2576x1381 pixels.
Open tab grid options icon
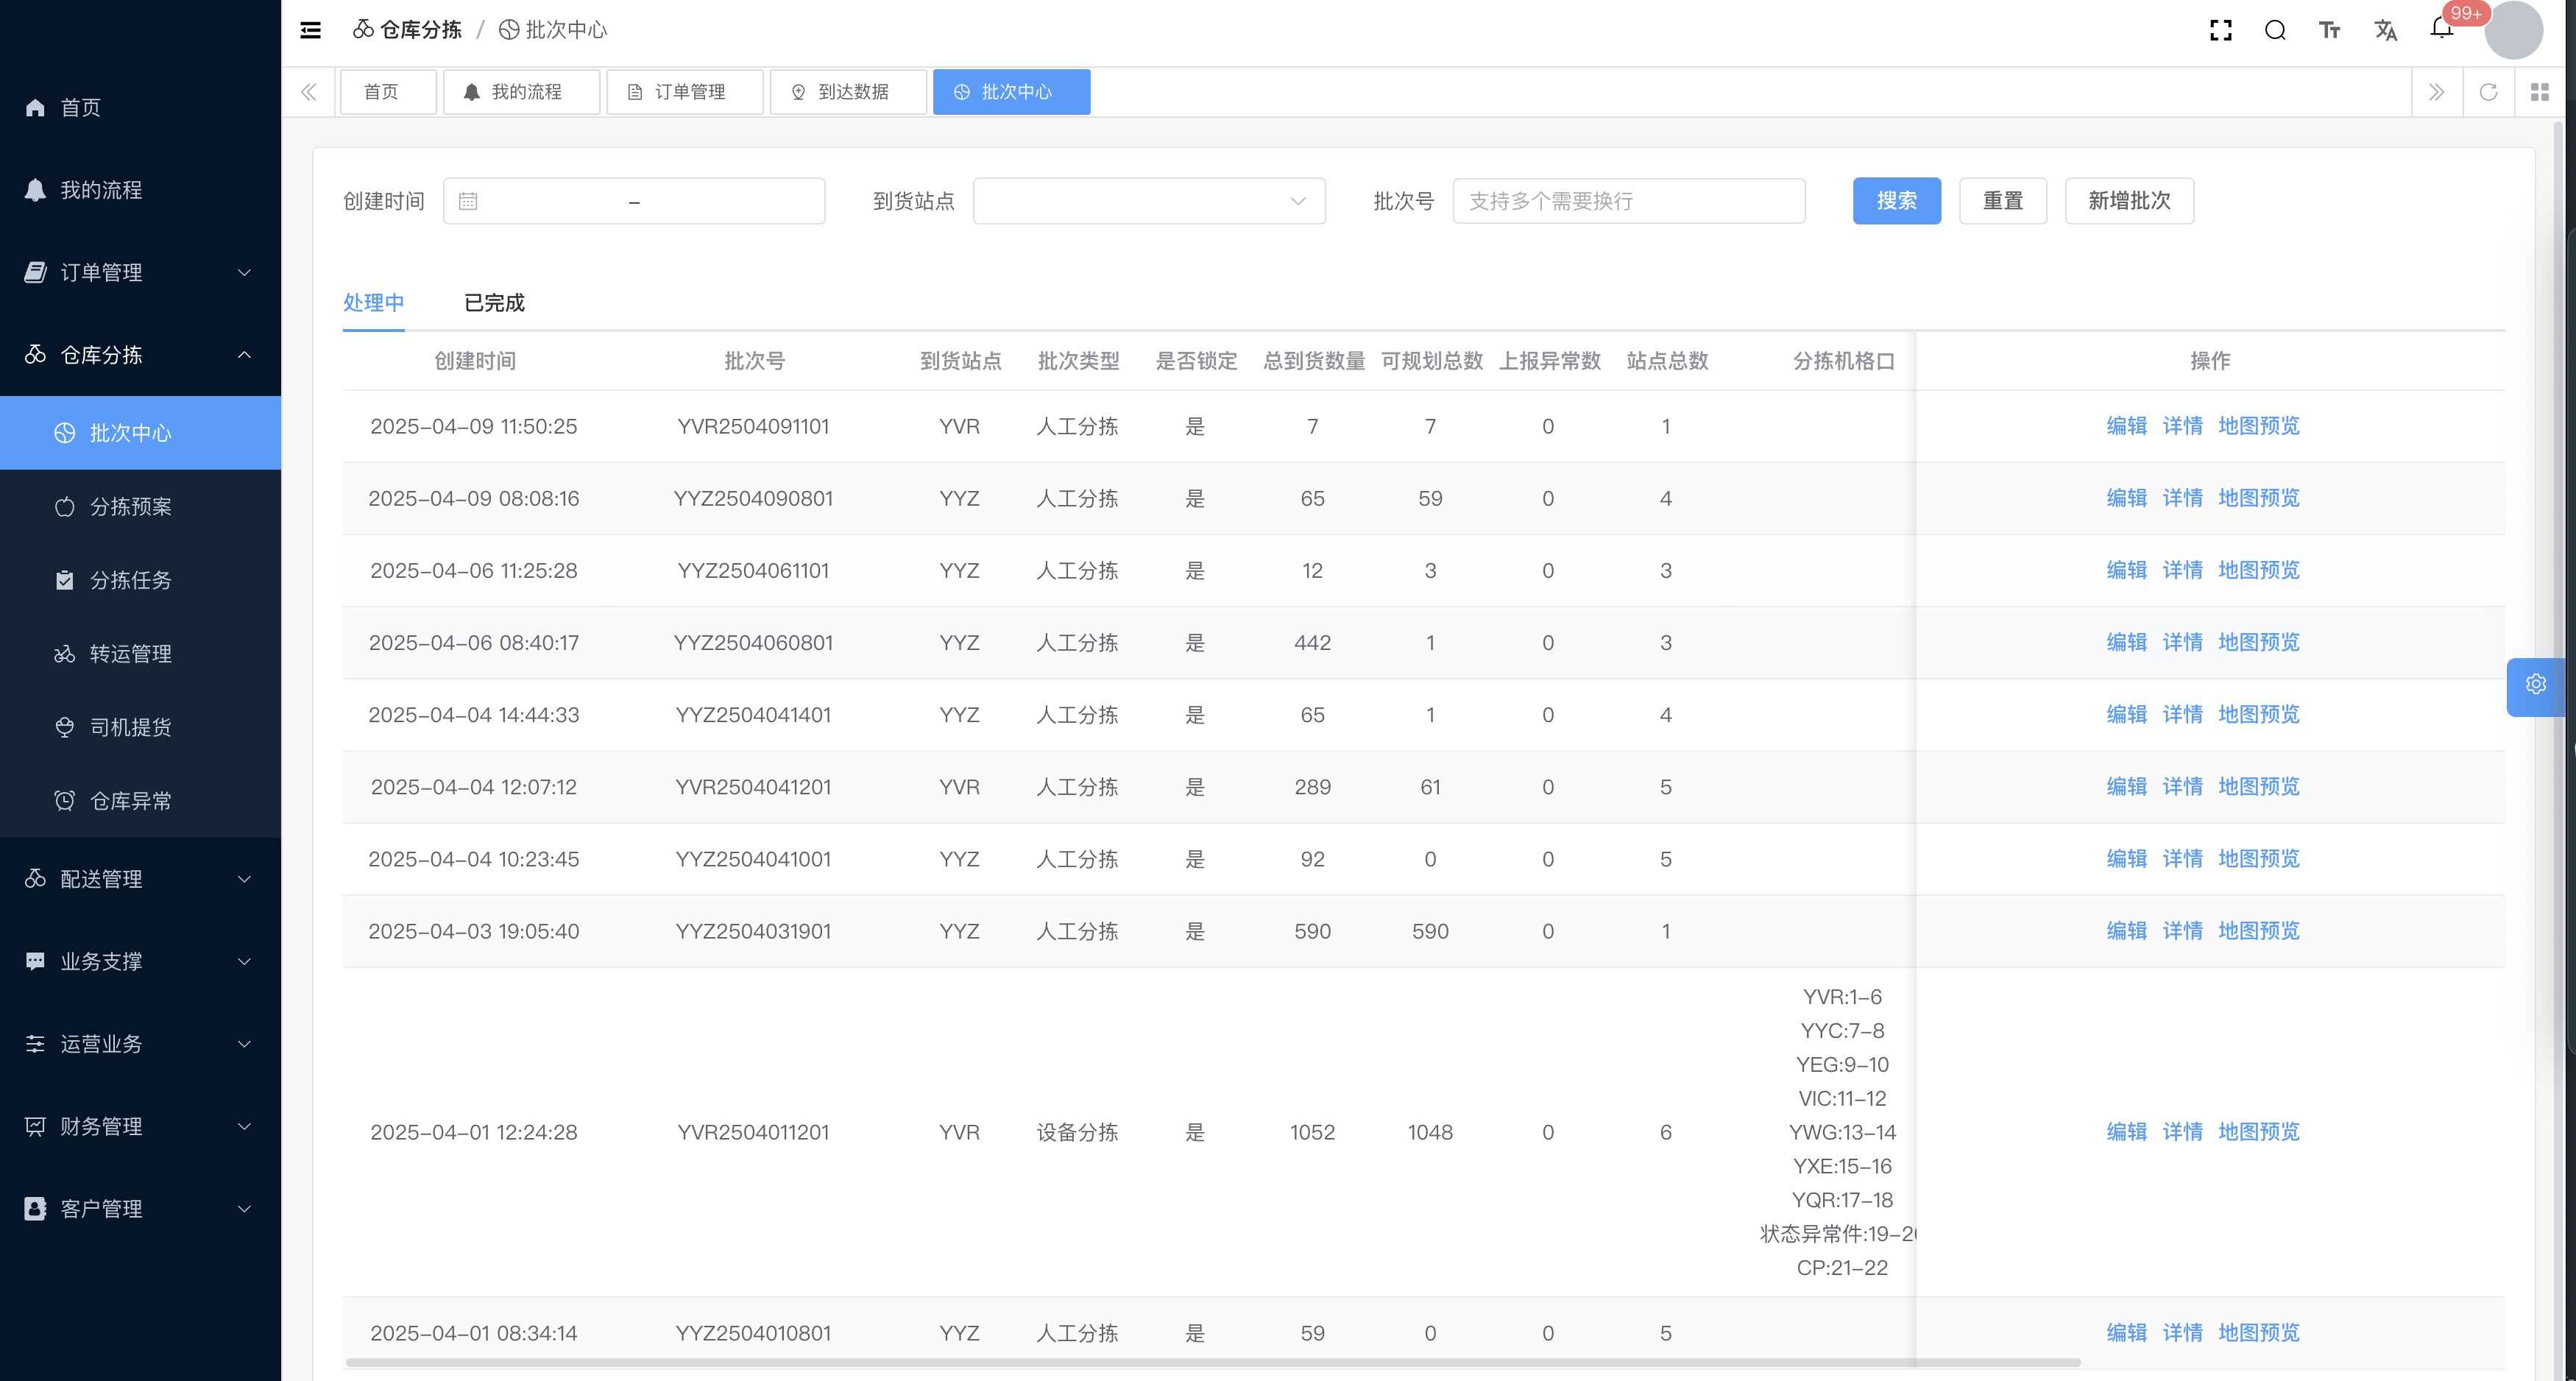(x=2539, y=92)
